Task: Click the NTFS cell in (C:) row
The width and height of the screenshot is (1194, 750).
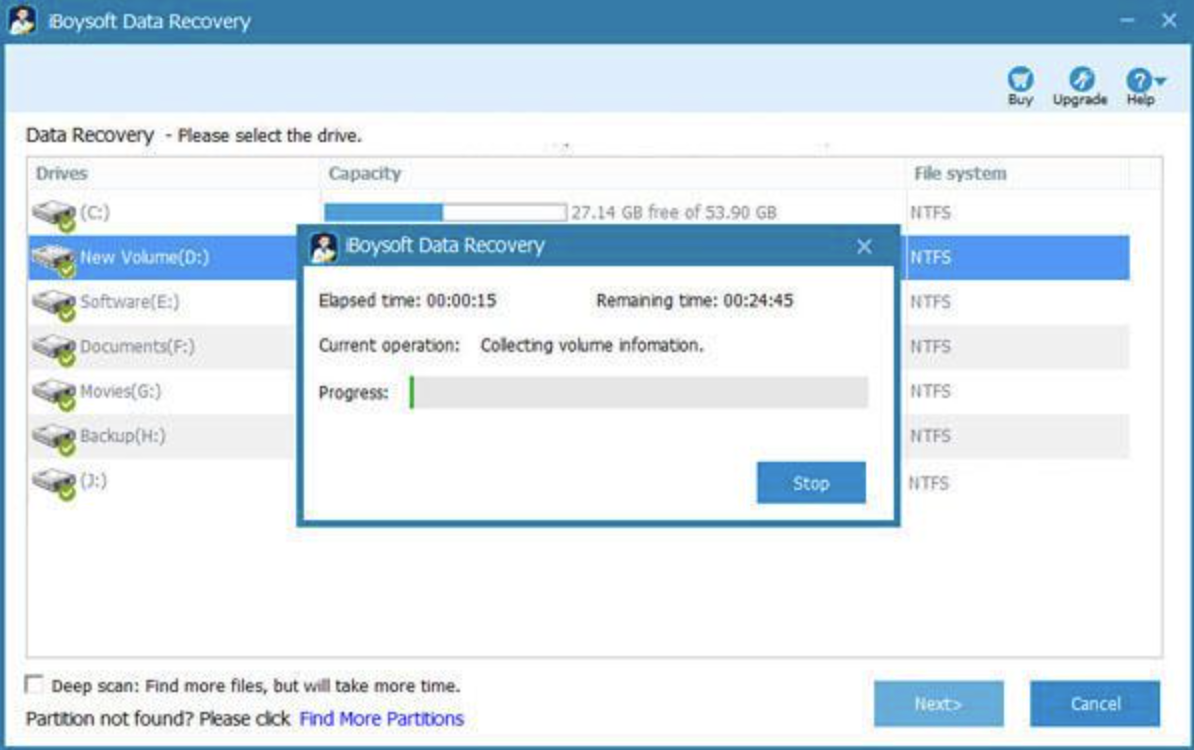Action: tap(931, 212)
